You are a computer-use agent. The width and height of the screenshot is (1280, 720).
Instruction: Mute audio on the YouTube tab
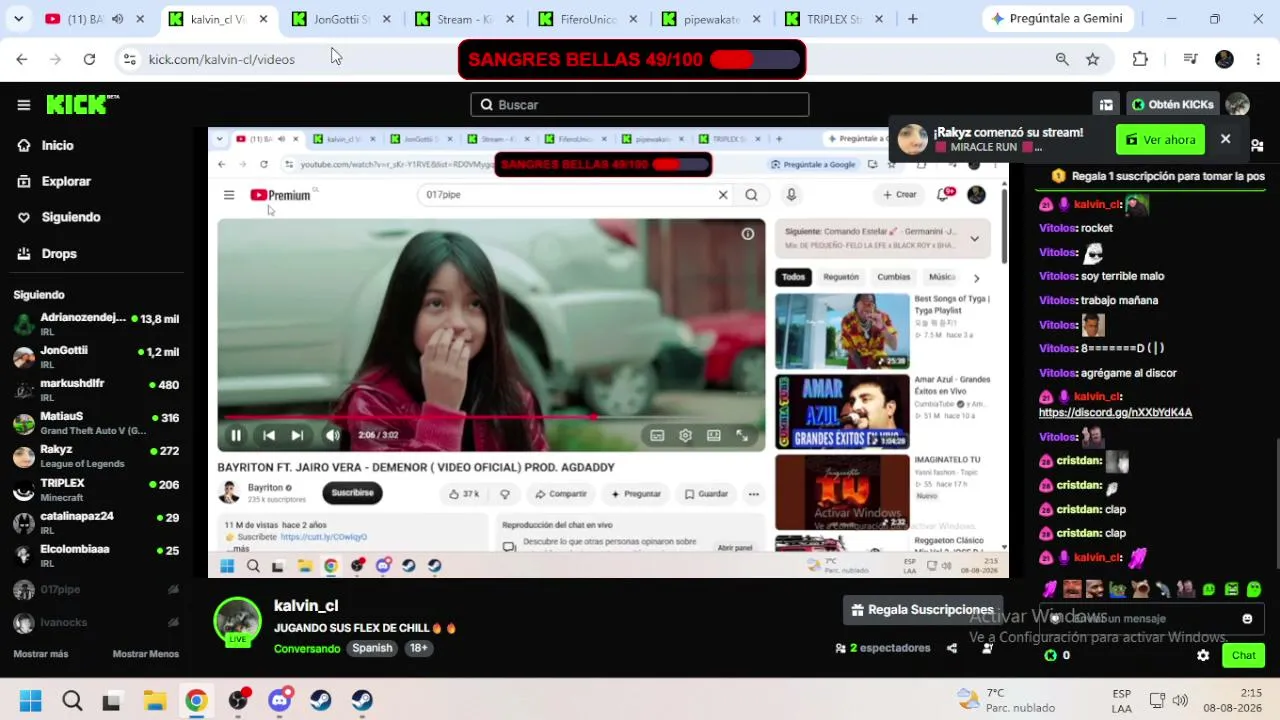tap(117, 19)
